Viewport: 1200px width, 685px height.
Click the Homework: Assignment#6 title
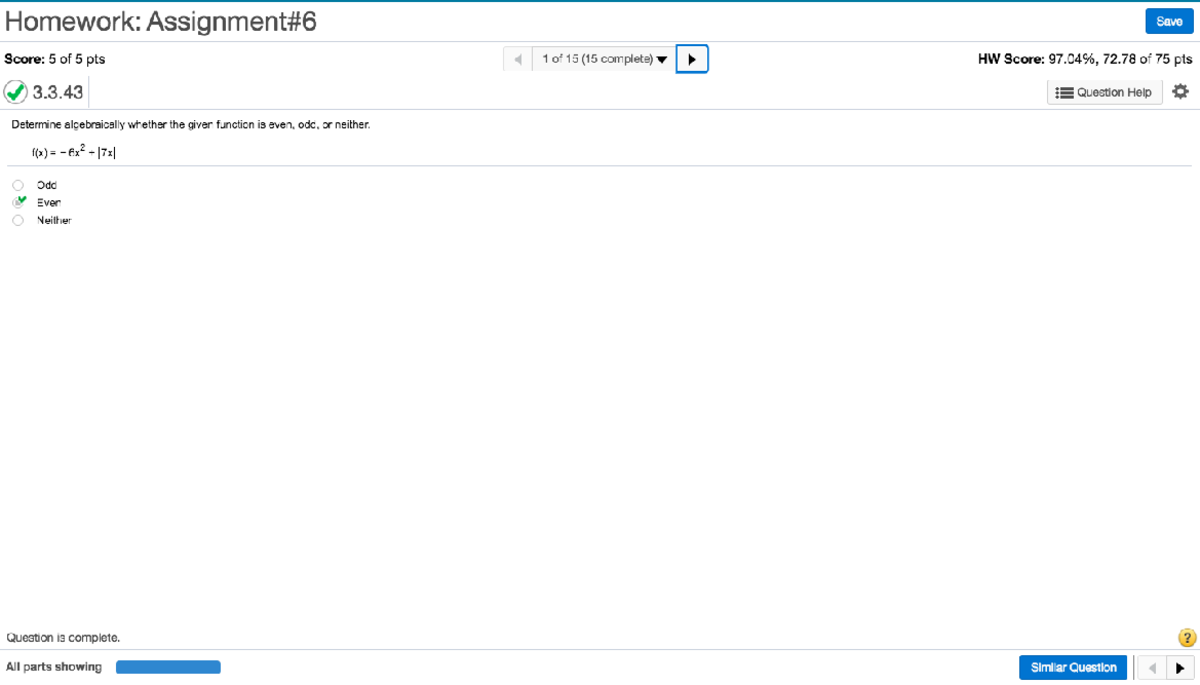[x=158, y=20]
